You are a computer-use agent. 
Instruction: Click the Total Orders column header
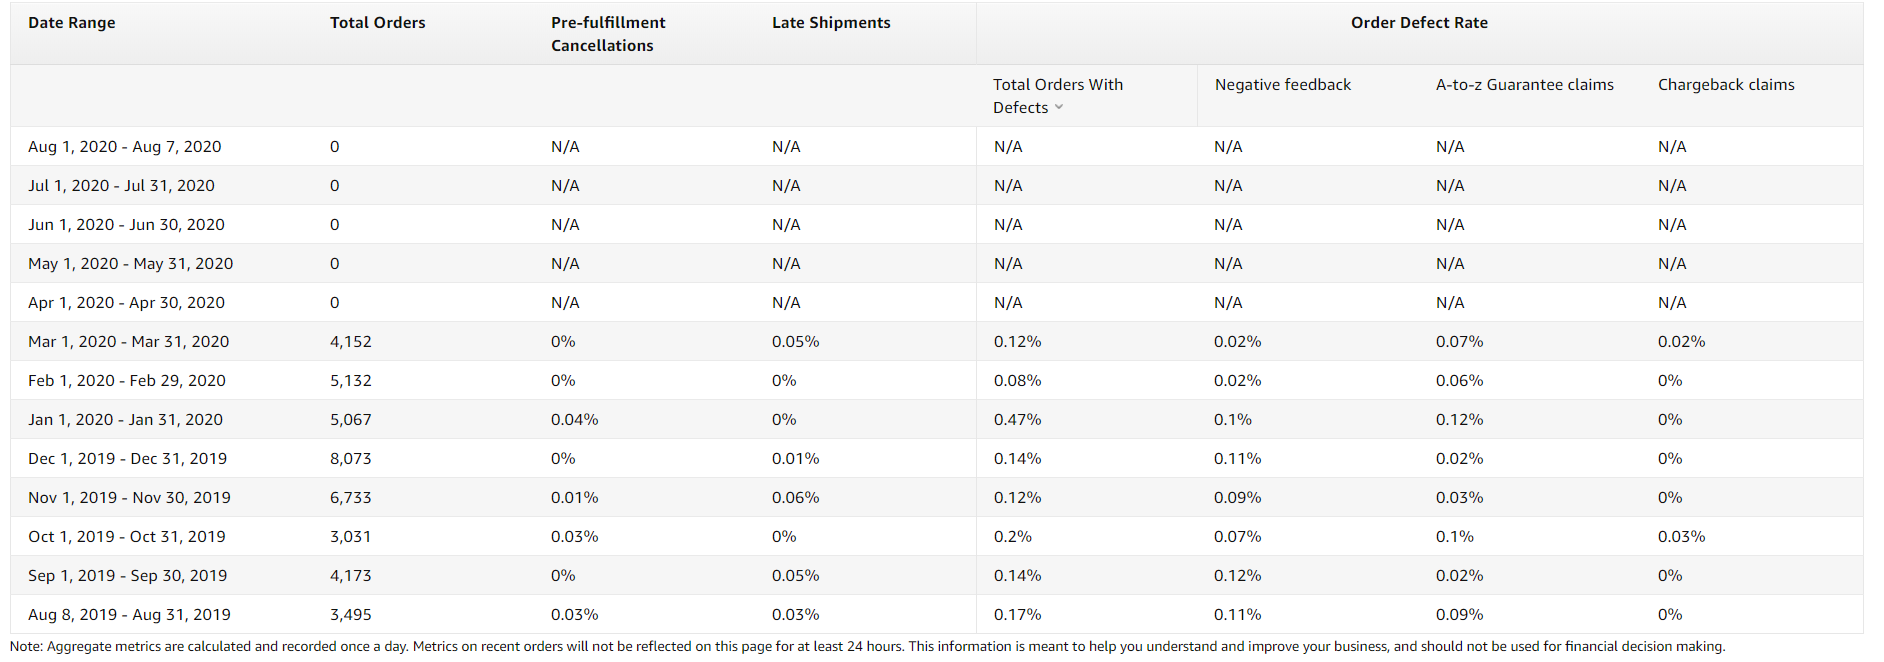coord(378,23)
